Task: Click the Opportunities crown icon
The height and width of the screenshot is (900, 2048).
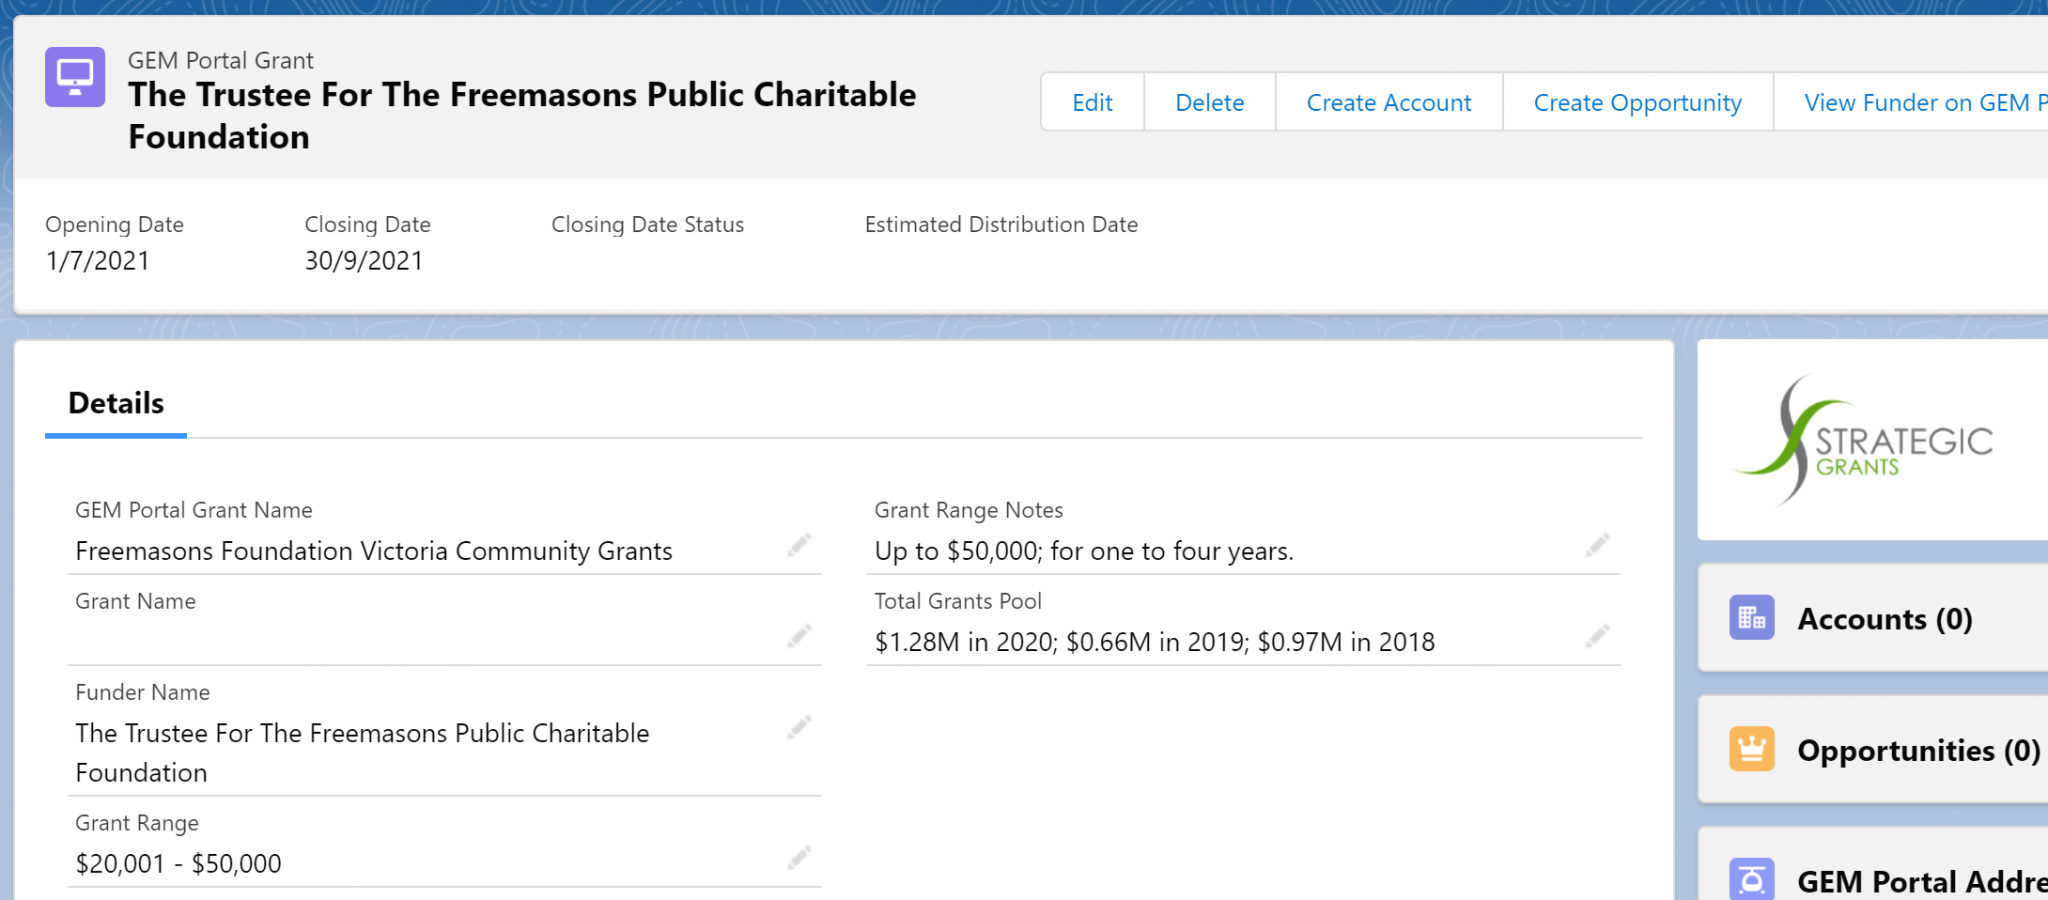Action: (x=1751, y=748)
